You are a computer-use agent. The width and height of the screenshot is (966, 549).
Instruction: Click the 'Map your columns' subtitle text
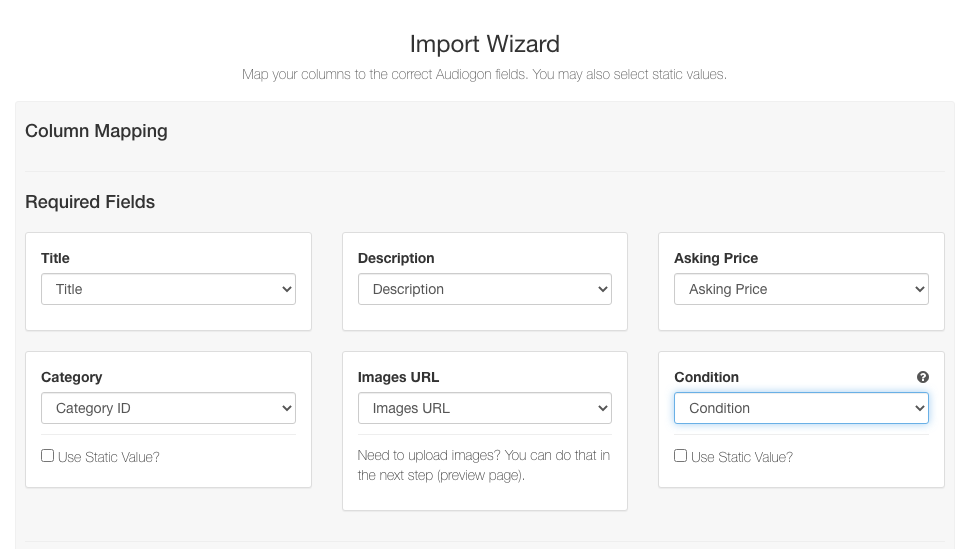484,75
